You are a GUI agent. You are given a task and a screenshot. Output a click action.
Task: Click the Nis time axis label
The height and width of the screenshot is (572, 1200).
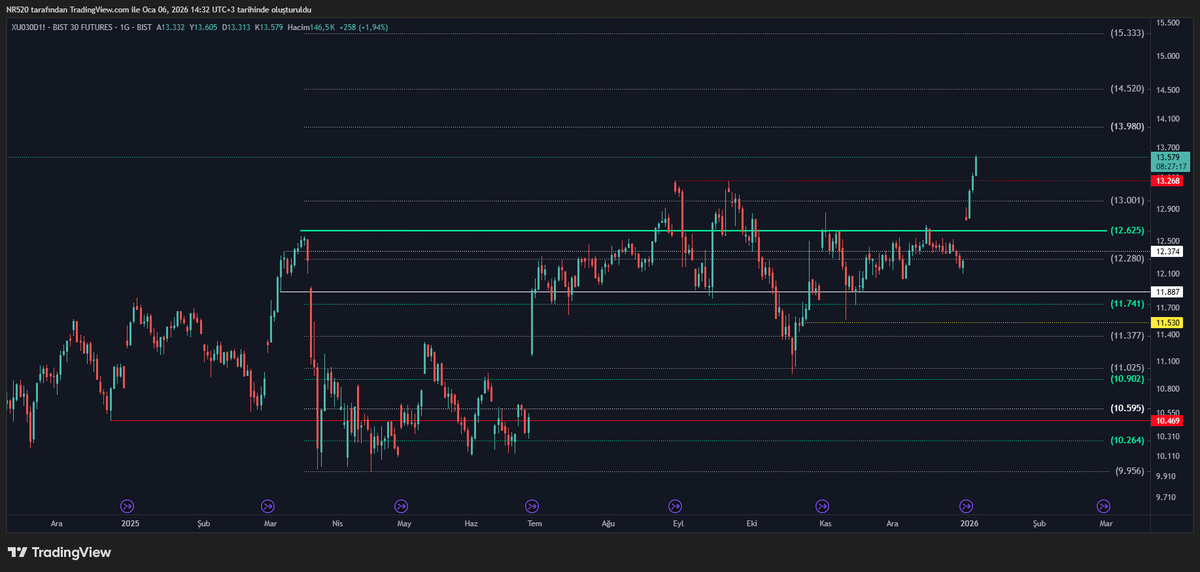coord(337,523)
